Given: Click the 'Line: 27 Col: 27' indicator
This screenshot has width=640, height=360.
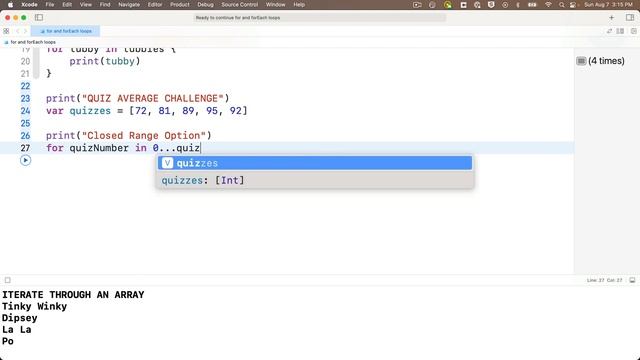Looking at the screenshot, I should click(x=604, y=280).
